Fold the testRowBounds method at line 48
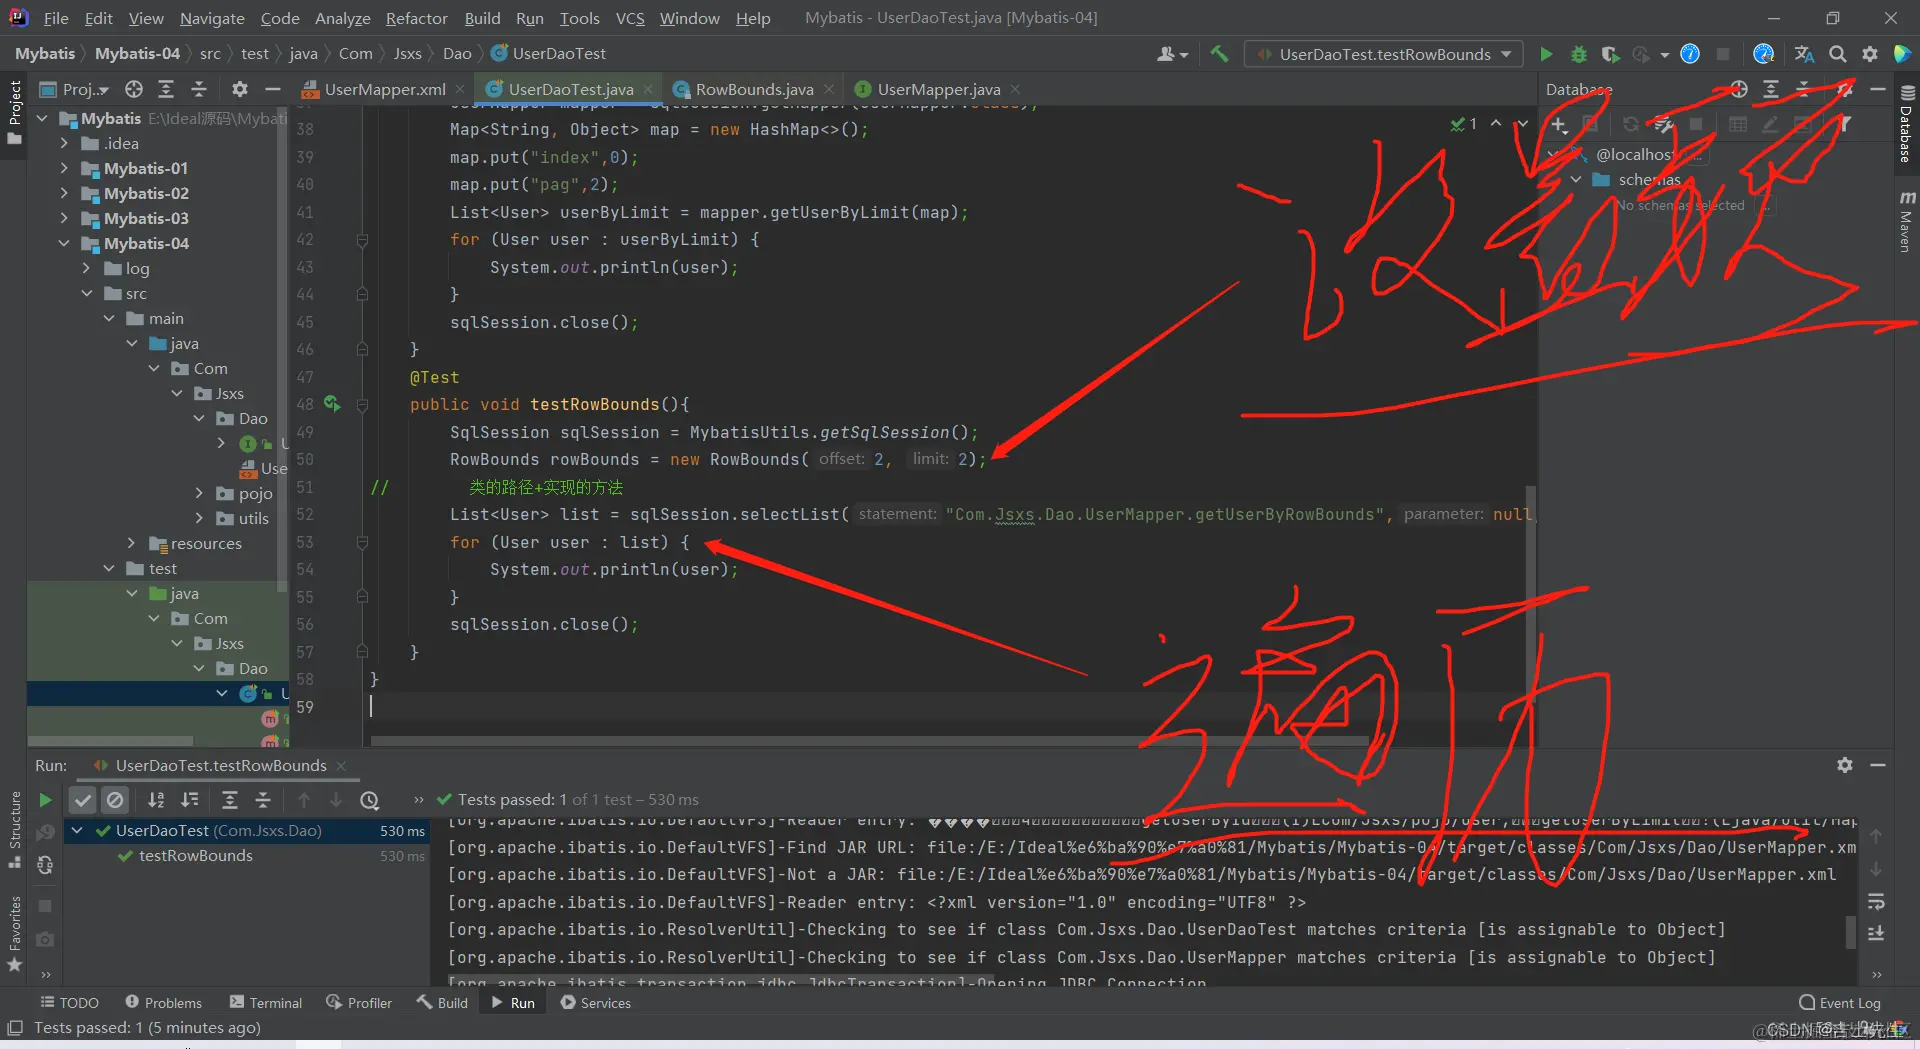 (362, 405)
